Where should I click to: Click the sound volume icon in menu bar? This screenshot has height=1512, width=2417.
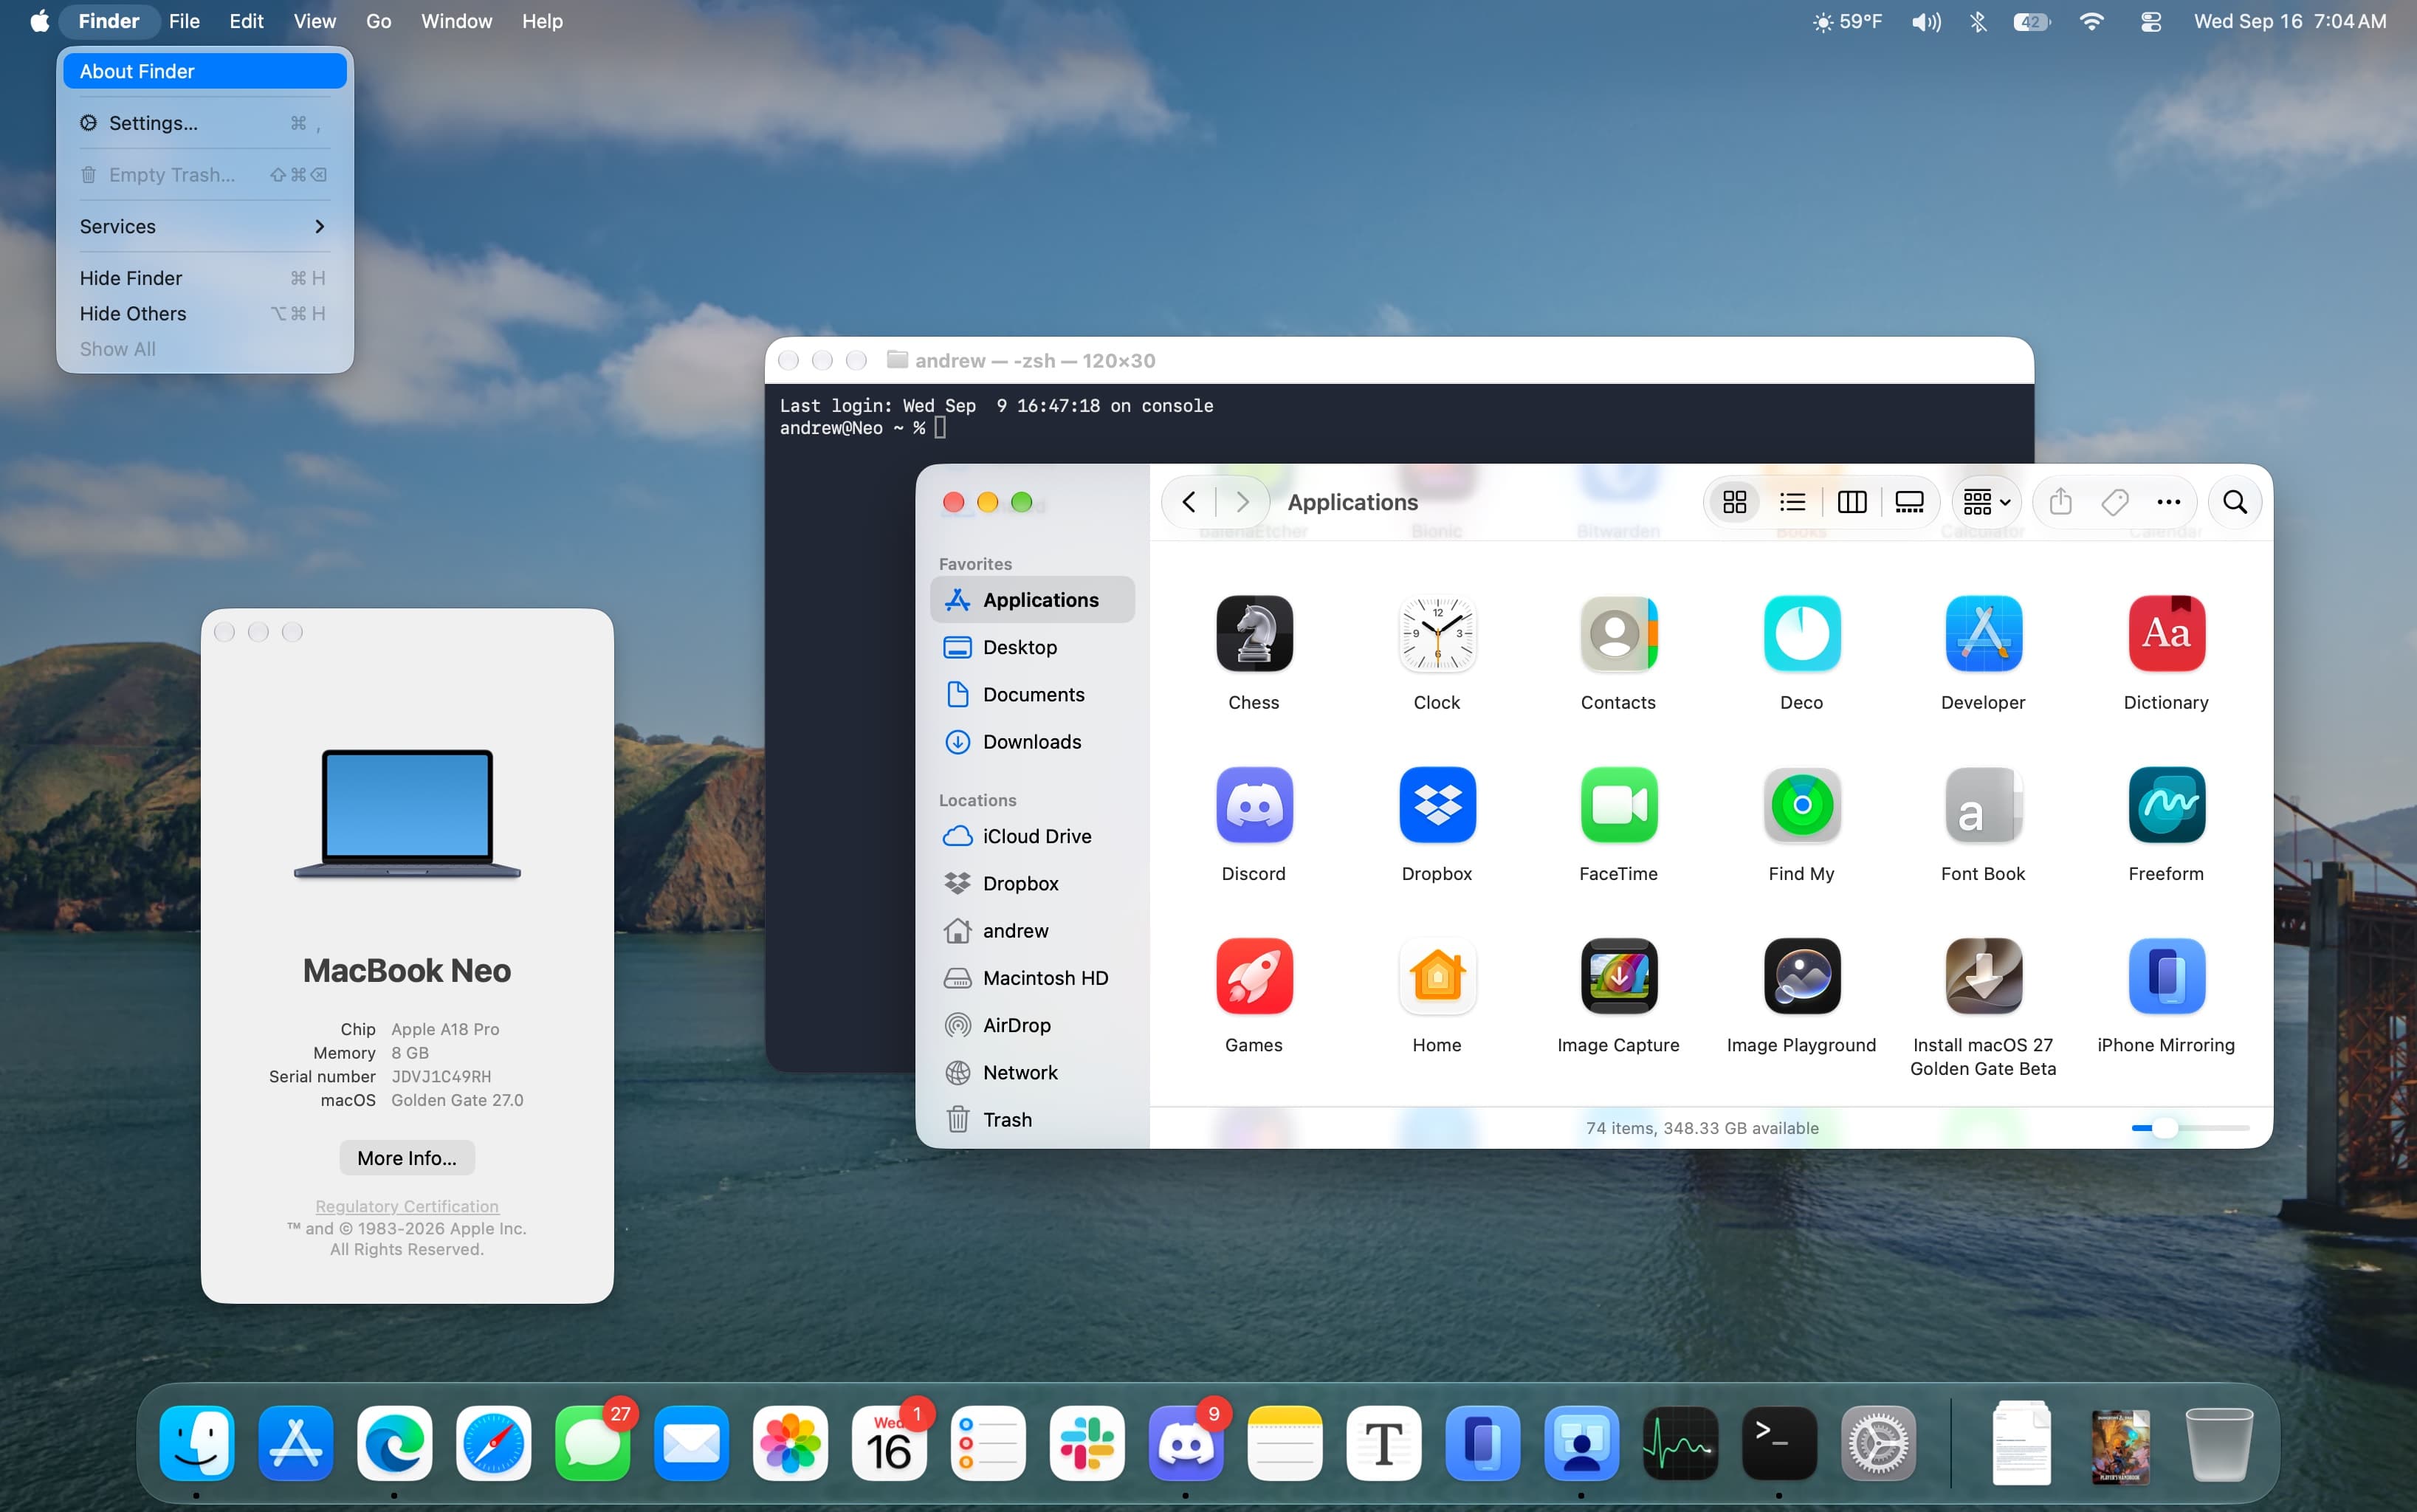1925,21
